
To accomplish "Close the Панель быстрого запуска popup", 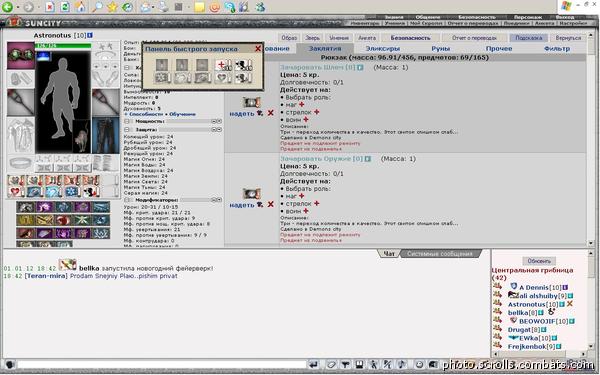I will click(258, 49).
